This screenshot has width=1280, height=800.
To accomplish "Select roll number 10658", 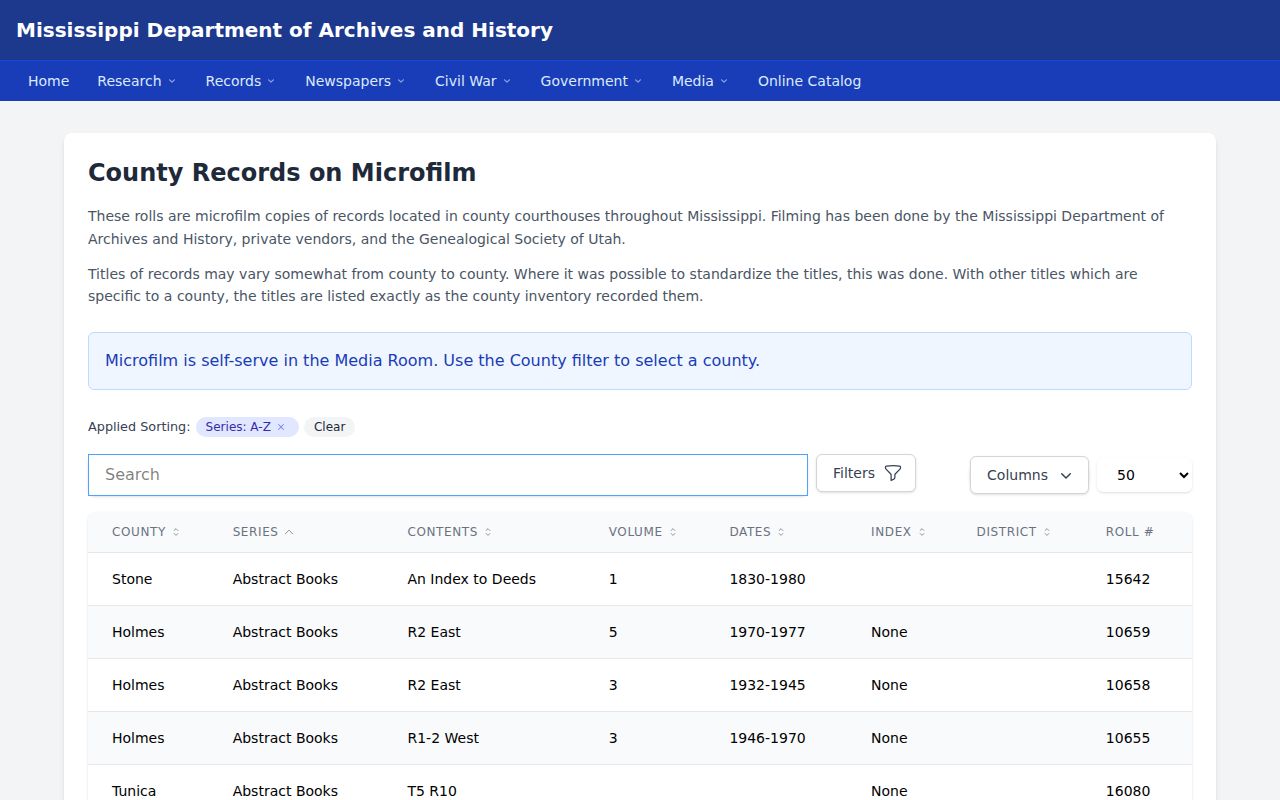I will pyautogui.click(x=1128, y=685).
